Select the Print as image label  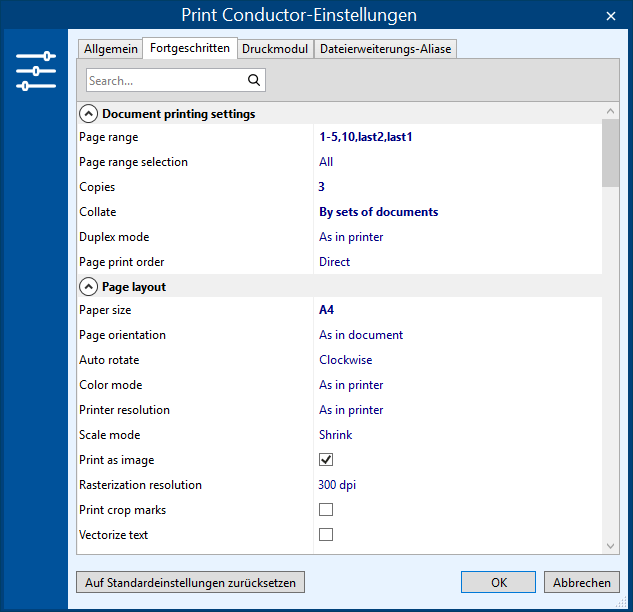117,460
